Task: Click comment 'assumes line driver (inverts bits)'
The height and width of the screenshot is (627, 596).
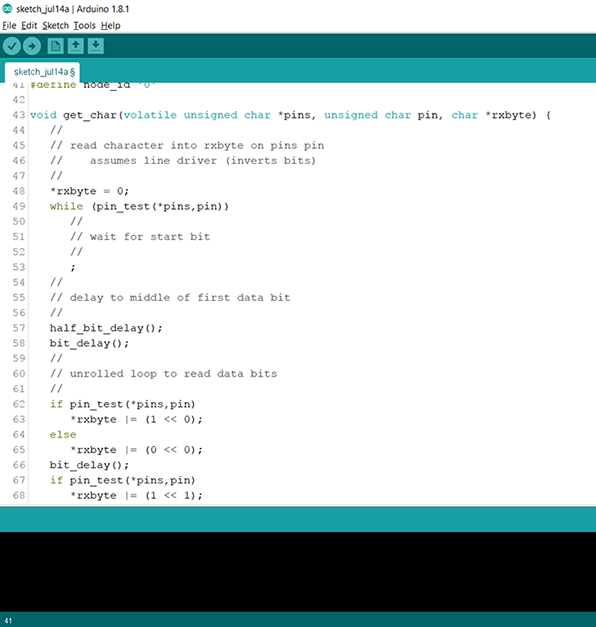Action: (x=183, y=161)
